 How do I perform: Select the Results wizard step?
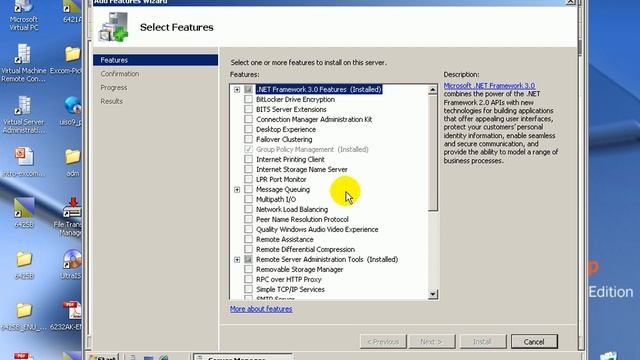click(x=111, y=101)
